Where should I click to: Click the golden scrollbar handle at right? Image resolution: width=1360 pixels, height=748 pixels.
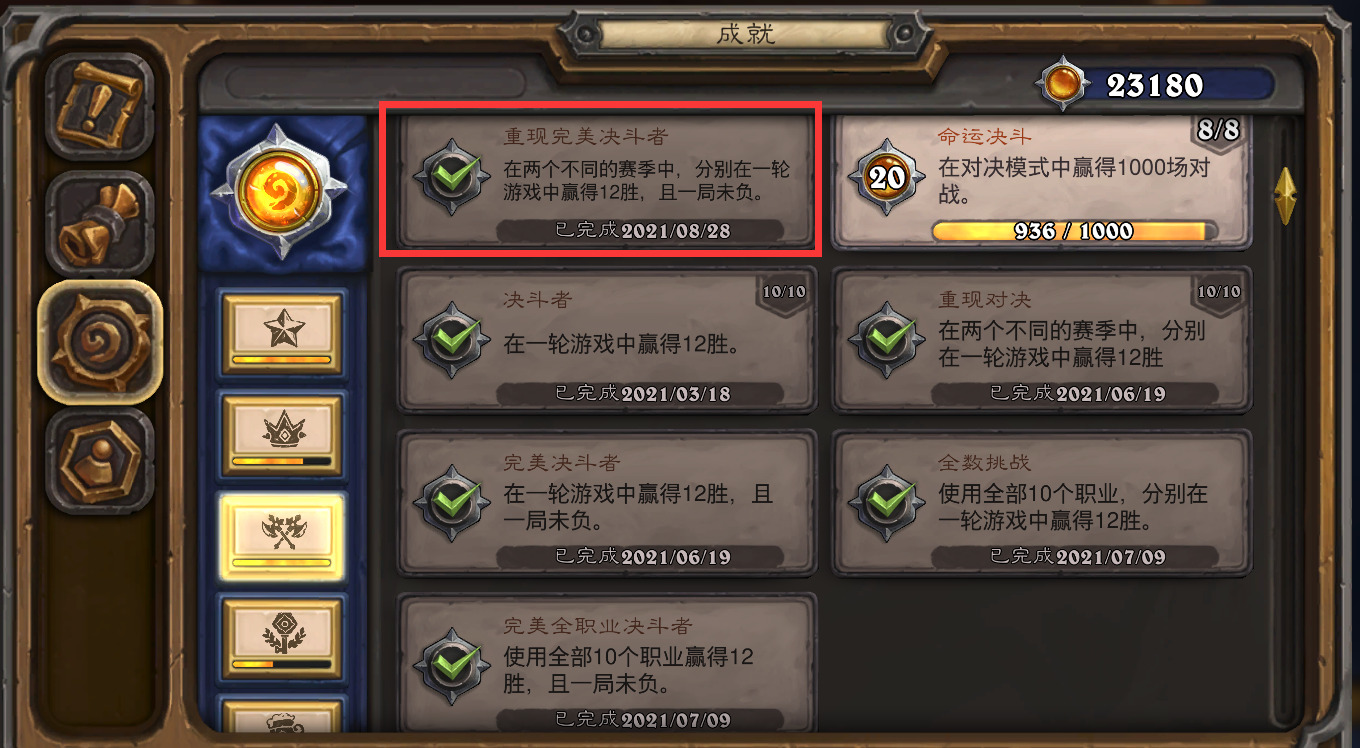1286,195
